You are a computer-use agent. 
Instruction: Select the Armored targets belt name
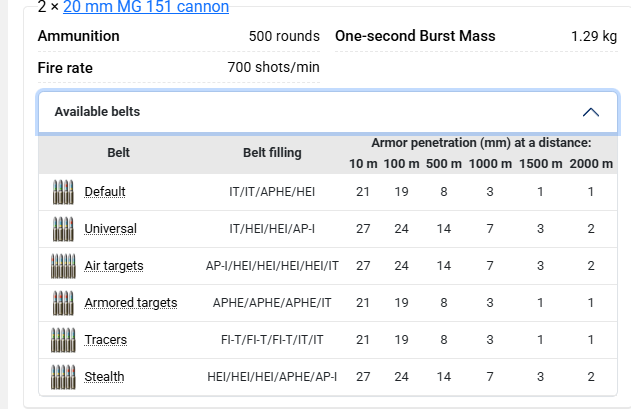[131, 302]
